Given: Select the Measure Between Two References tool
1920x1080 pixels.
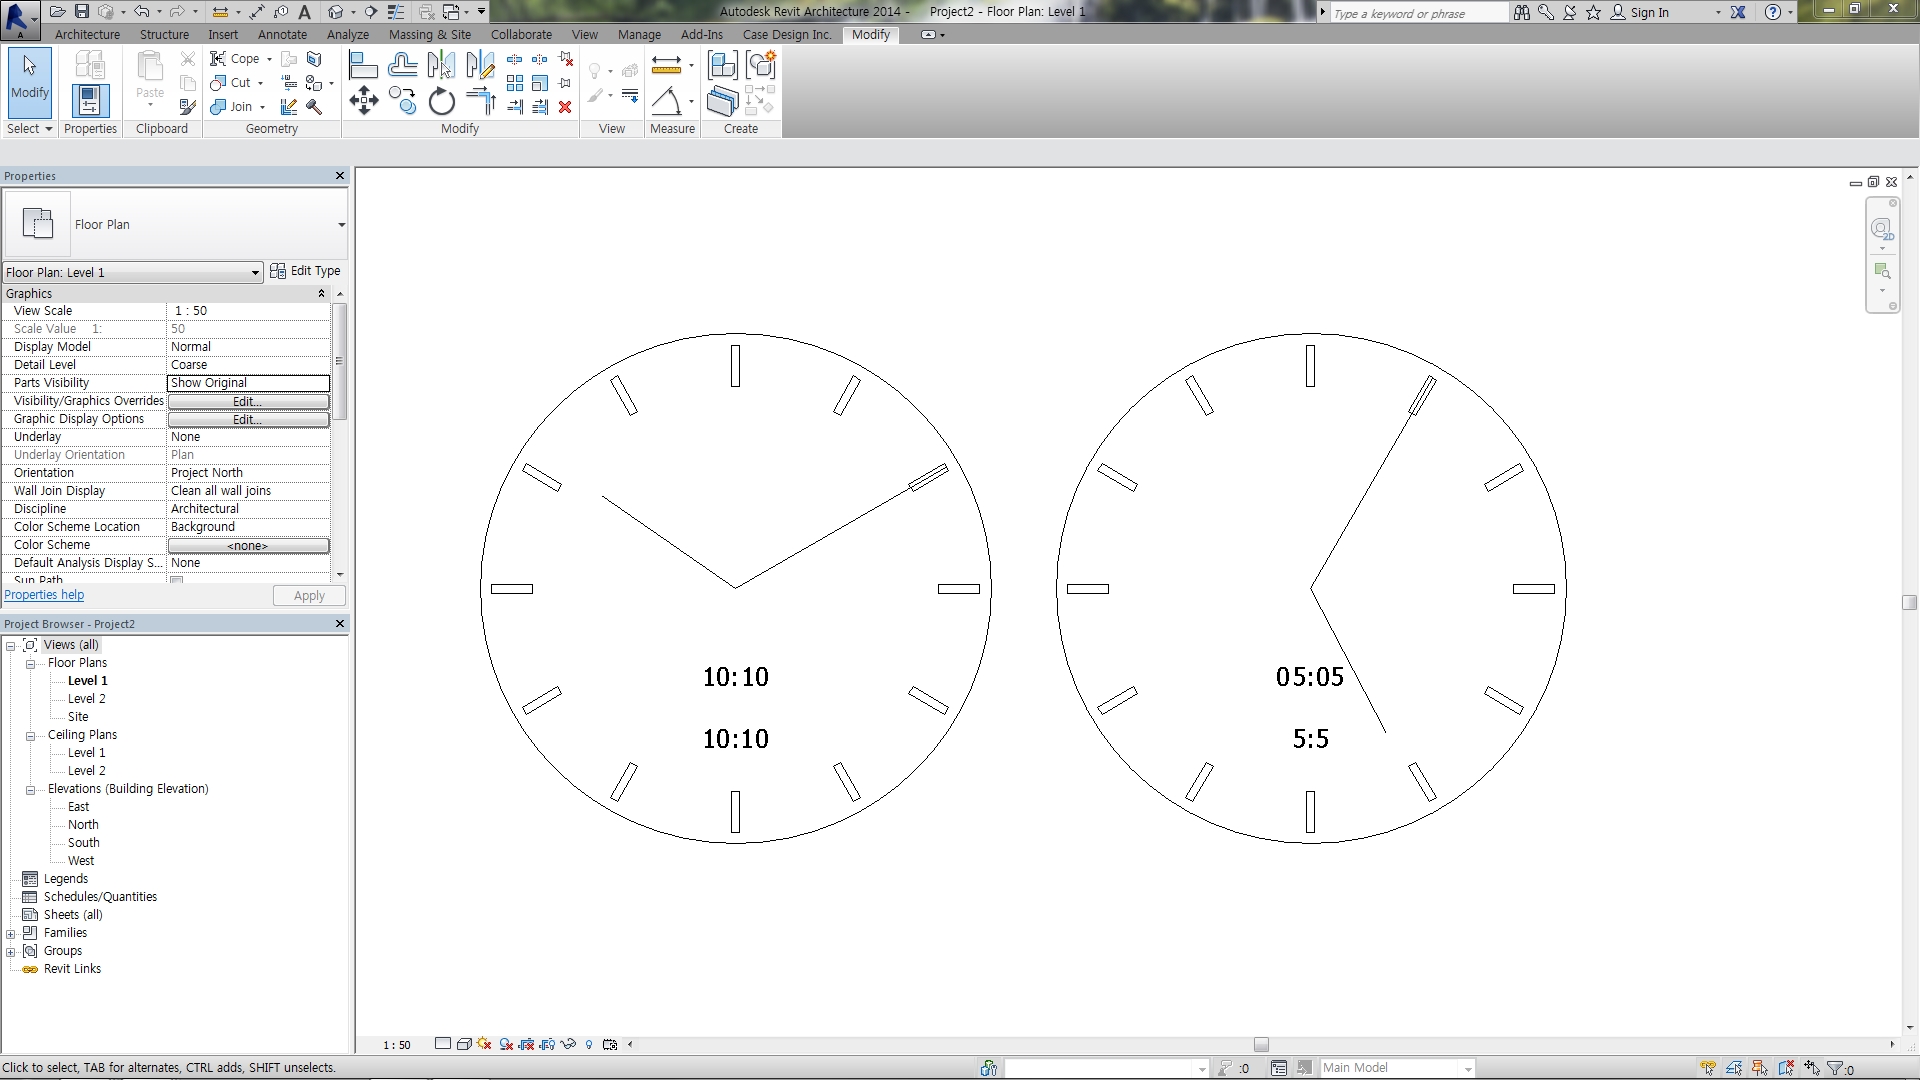Looking at the screenshot, I should [x=666, y=66].
